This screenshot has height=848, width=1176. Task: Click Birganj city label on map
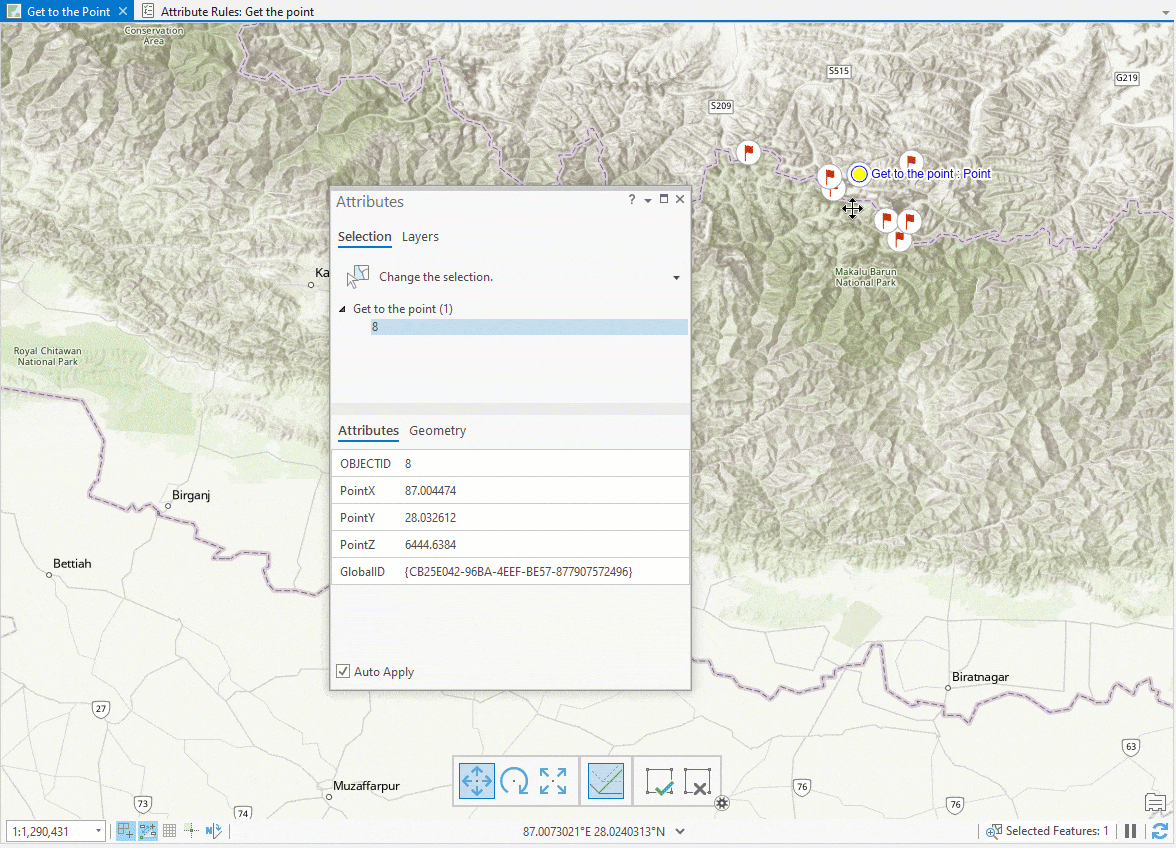point(190,495)
